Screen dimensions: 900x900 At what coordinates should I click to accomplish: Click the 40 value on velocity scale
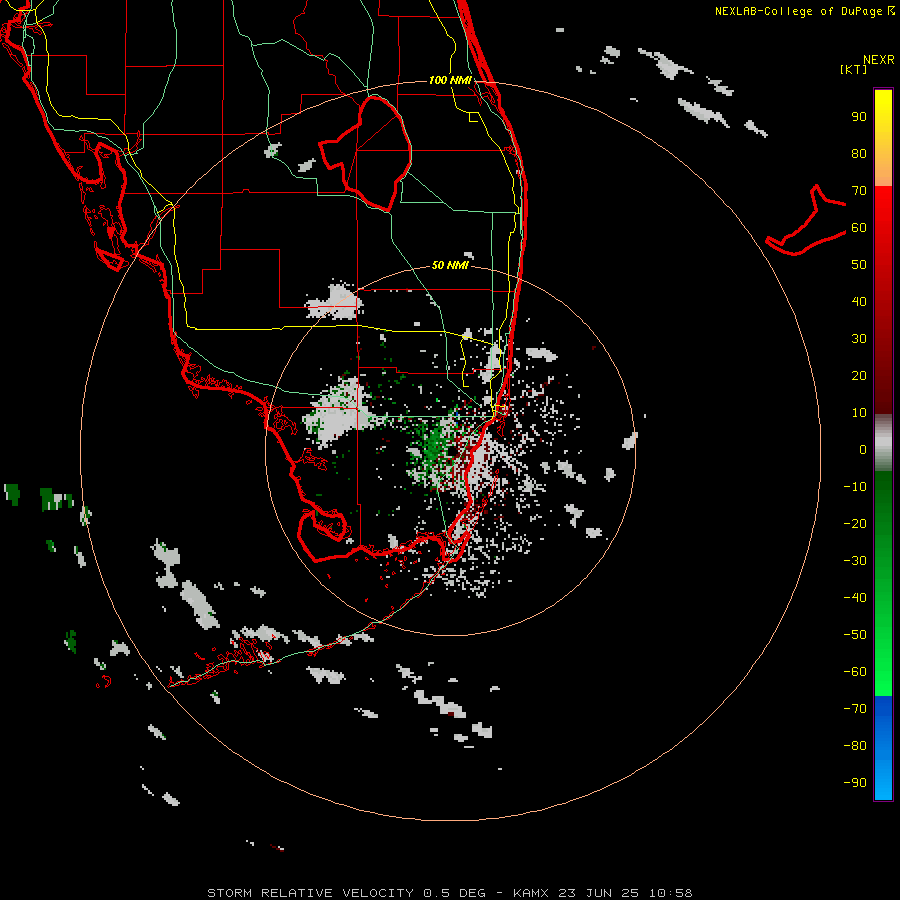coord(859,302)
